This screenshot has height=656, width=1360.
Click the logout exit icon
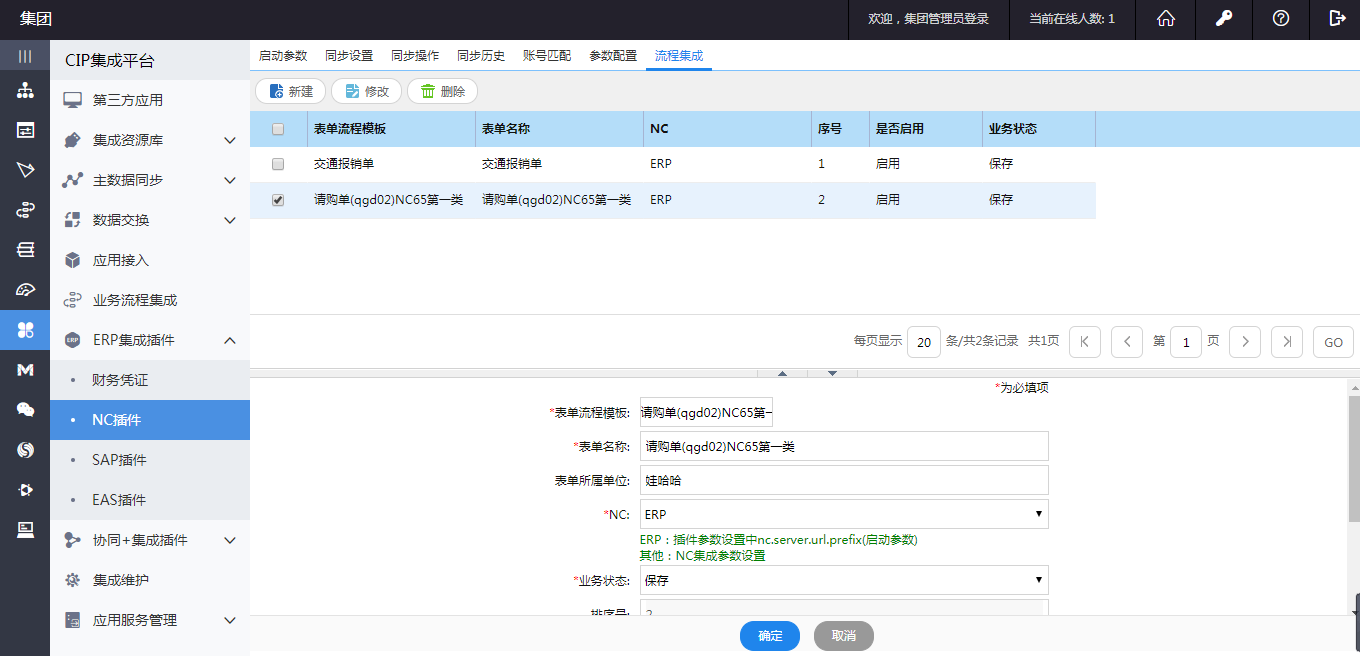pyautogui.click(x=1337, y=19)
